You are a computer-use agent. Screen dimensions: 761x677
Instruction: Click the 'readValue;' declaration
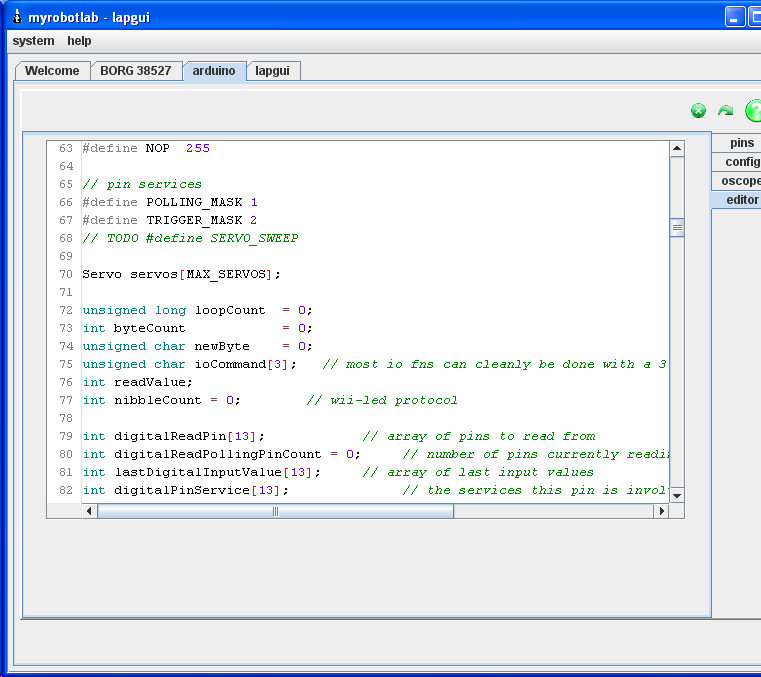[x=153, y=382]
